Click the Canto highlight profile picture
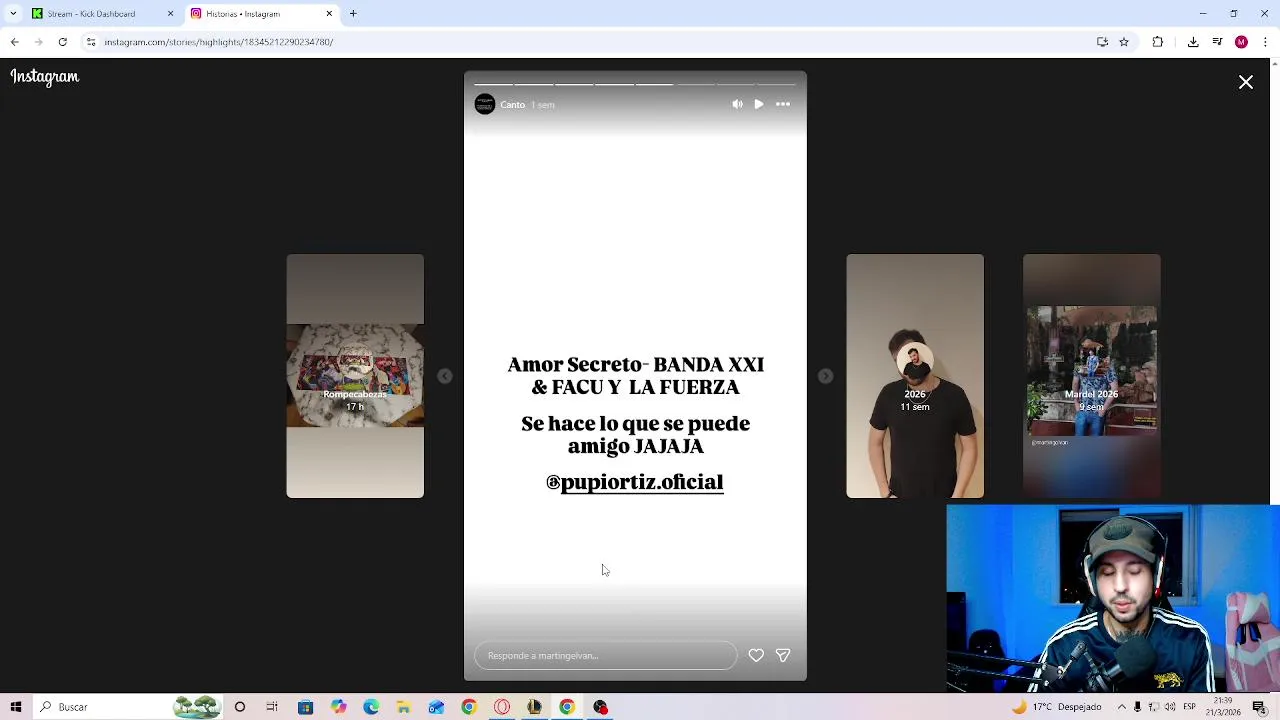 (x=485, y=104)
